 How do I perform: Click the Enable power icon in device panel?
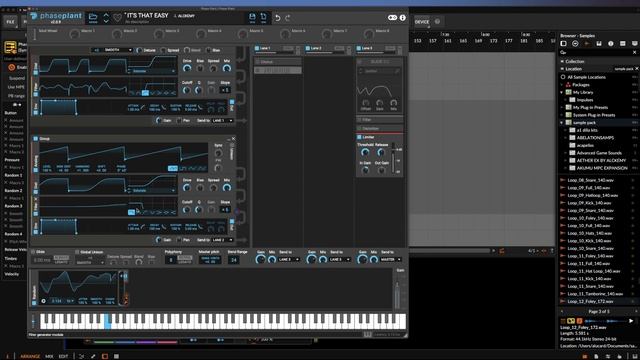point(11,67)
